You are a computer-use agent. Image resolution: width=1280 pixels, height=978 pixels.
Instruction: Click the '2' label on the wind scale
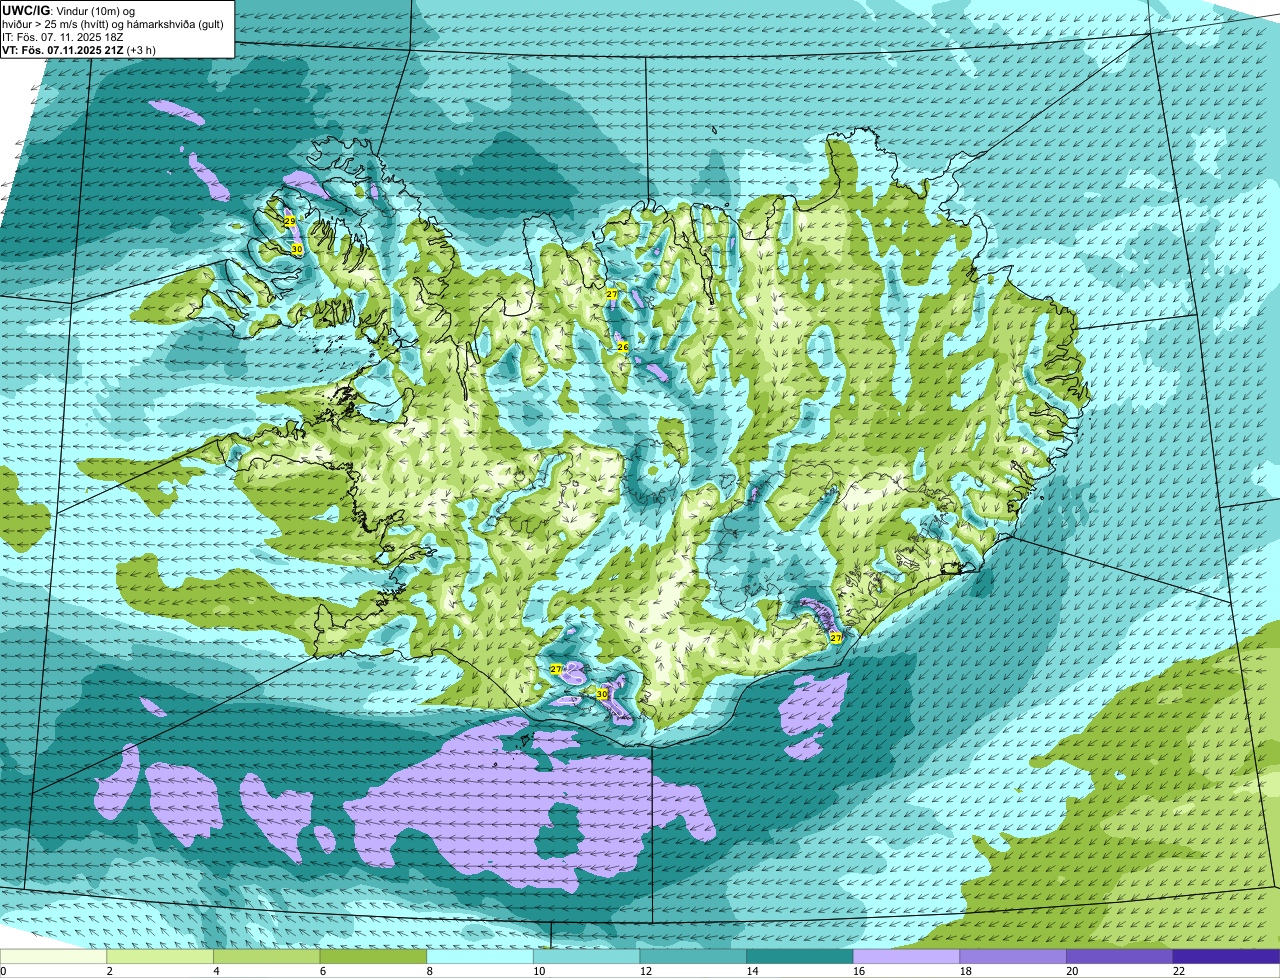pyautogui.click(x=109, y=971)
